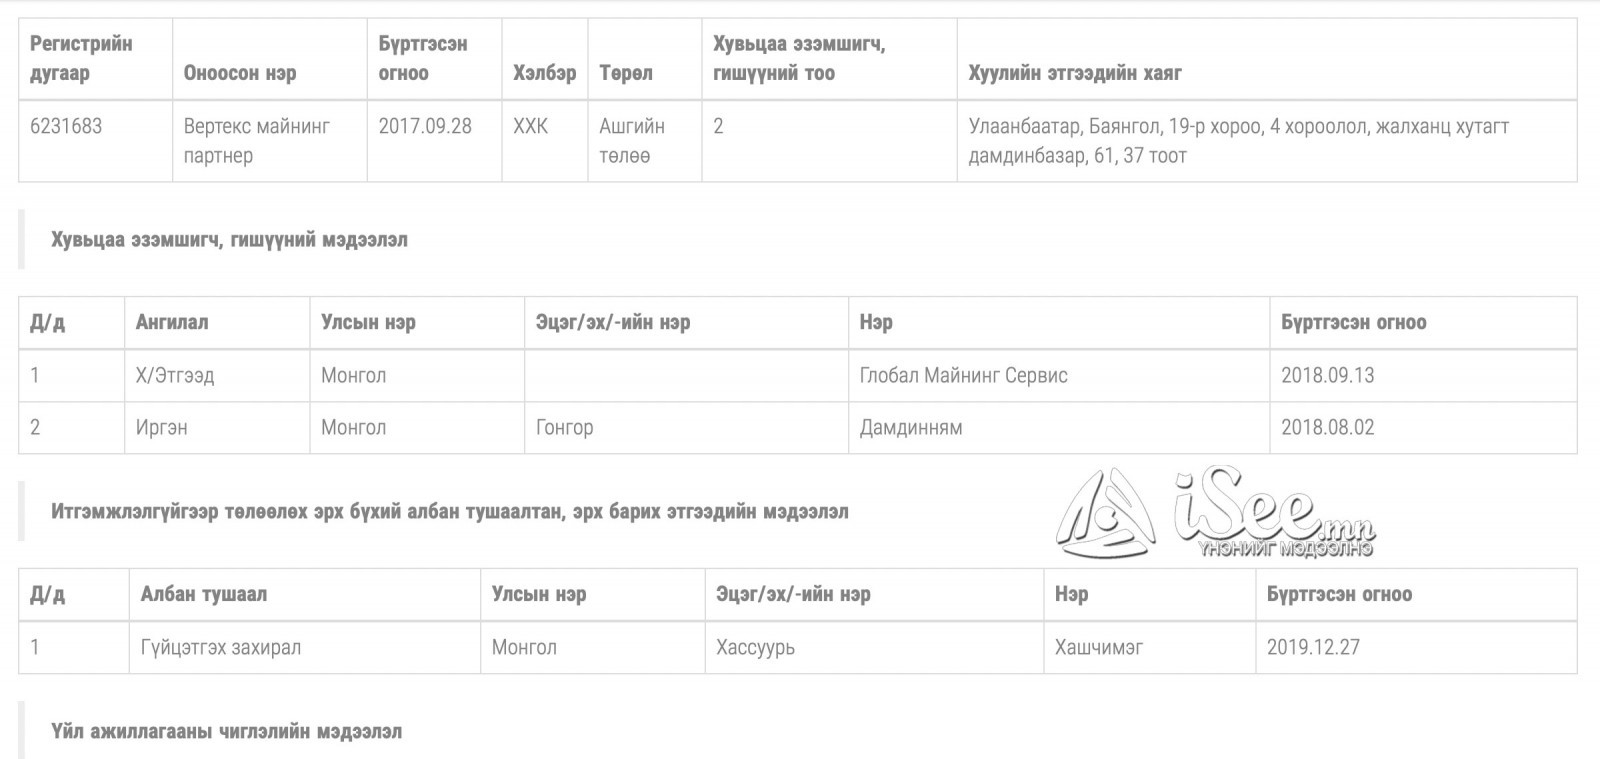
Task: Click Хувьцаа эзэмшигч, гишүүний мэдээлэл section heading
Action: pos(229,240)
